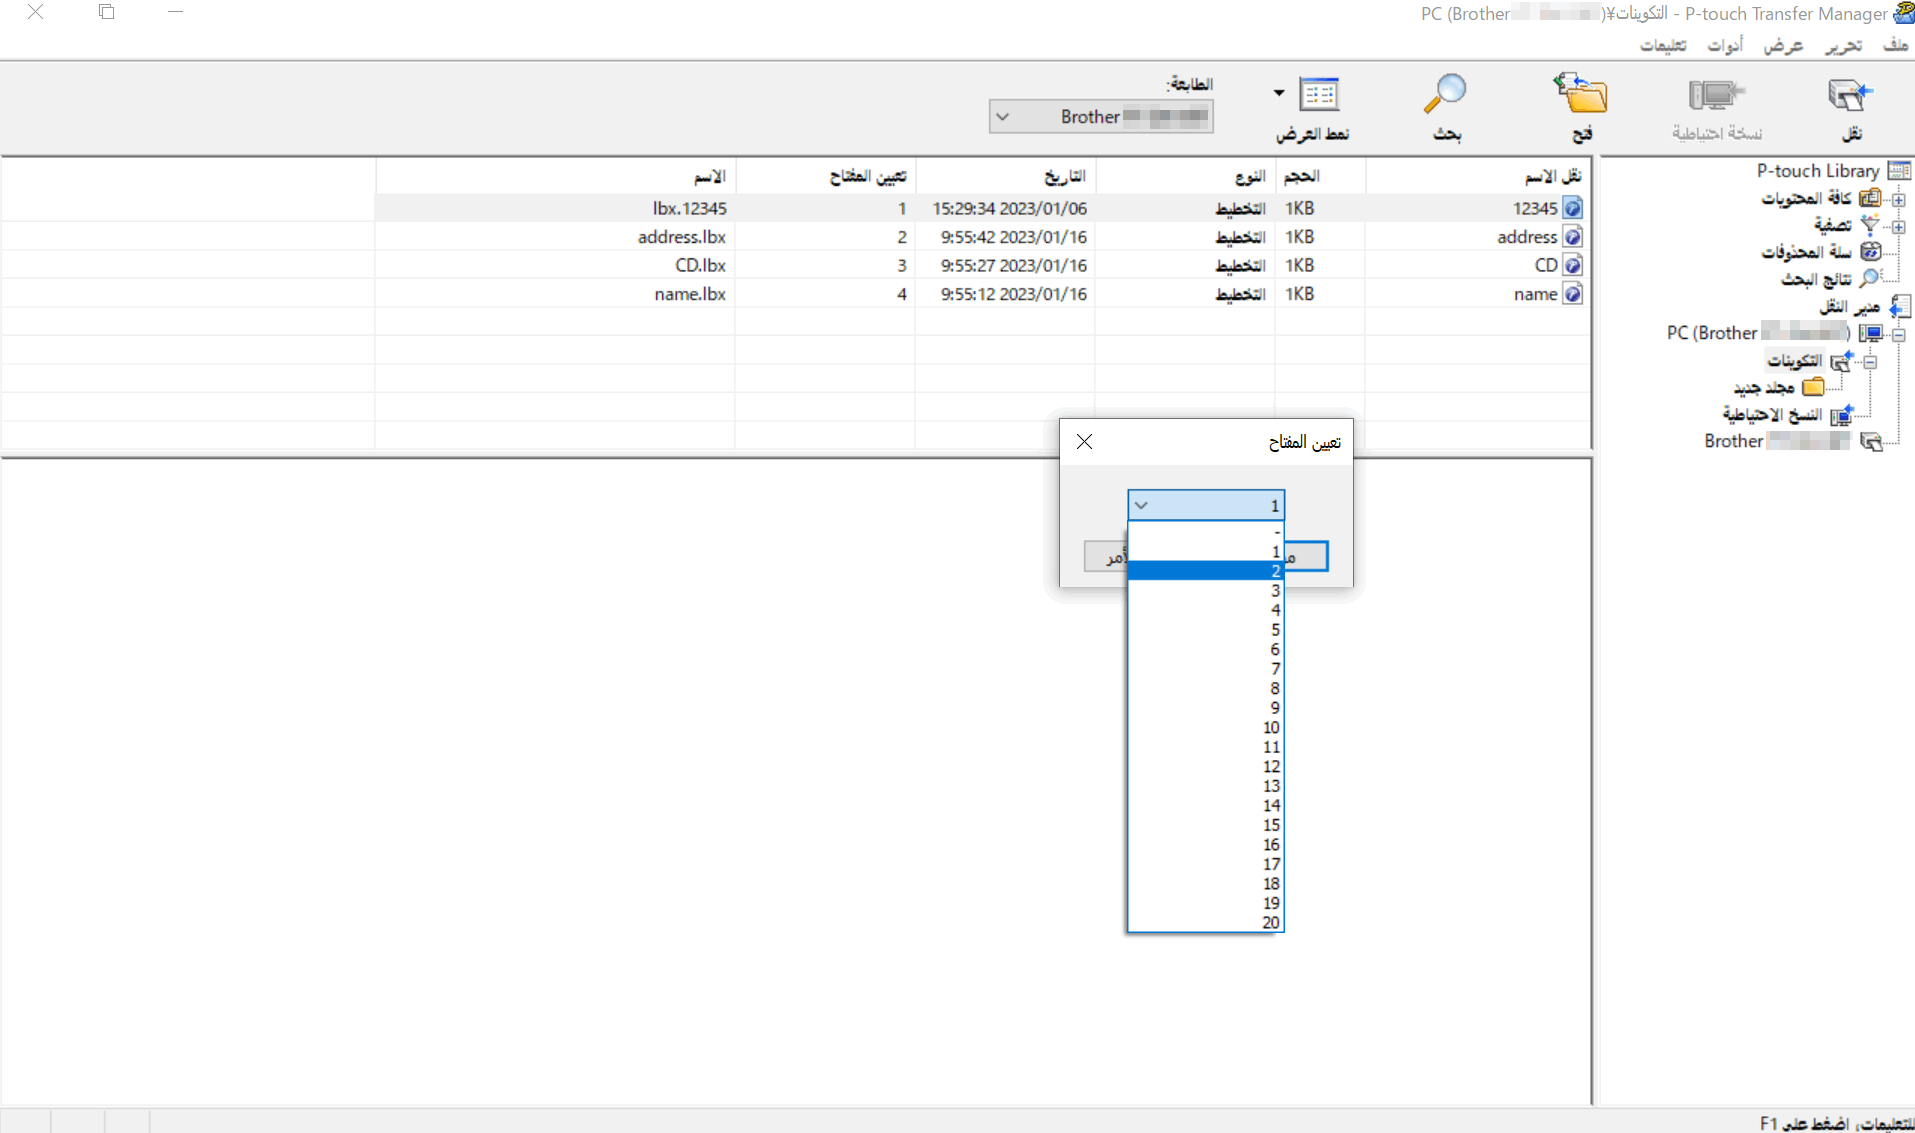Viewport: 1915px width, 1133px height.
Task: Select the recycle bin (سلة المحذوفات) tree icon
Action: pos(1870,252)
